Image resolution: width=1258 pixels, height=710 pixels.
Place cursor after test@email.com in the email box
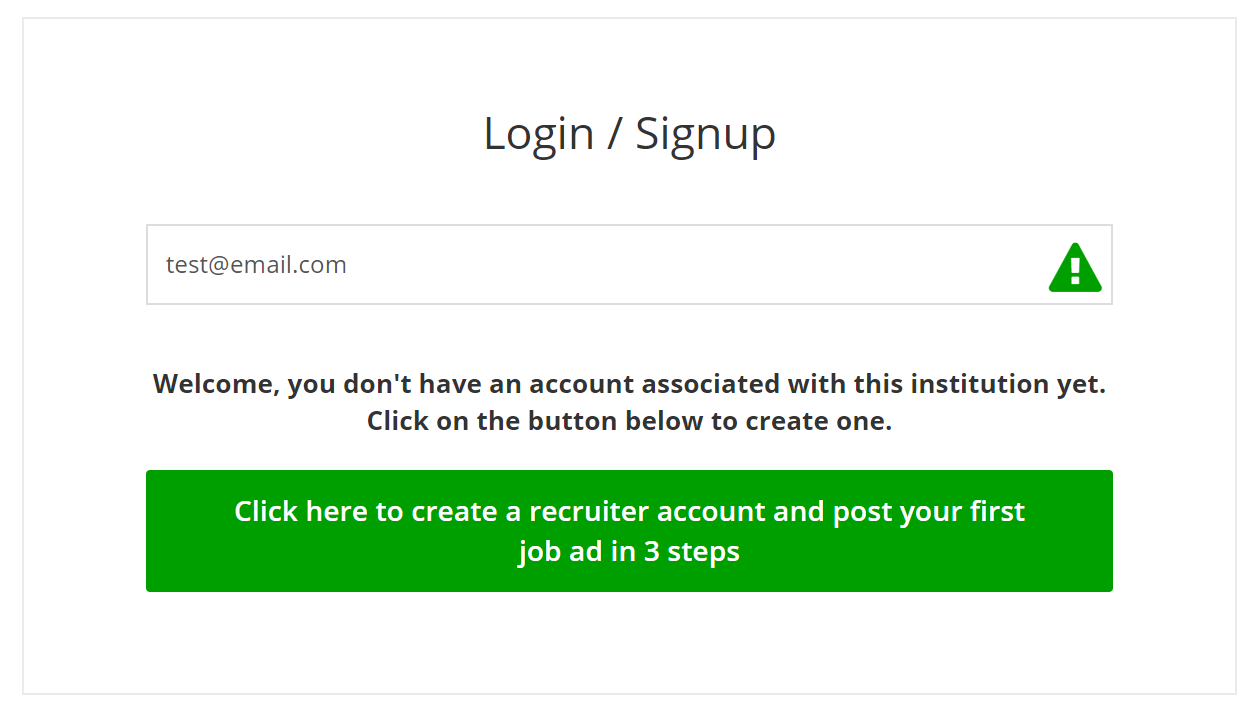coord(349,265)
